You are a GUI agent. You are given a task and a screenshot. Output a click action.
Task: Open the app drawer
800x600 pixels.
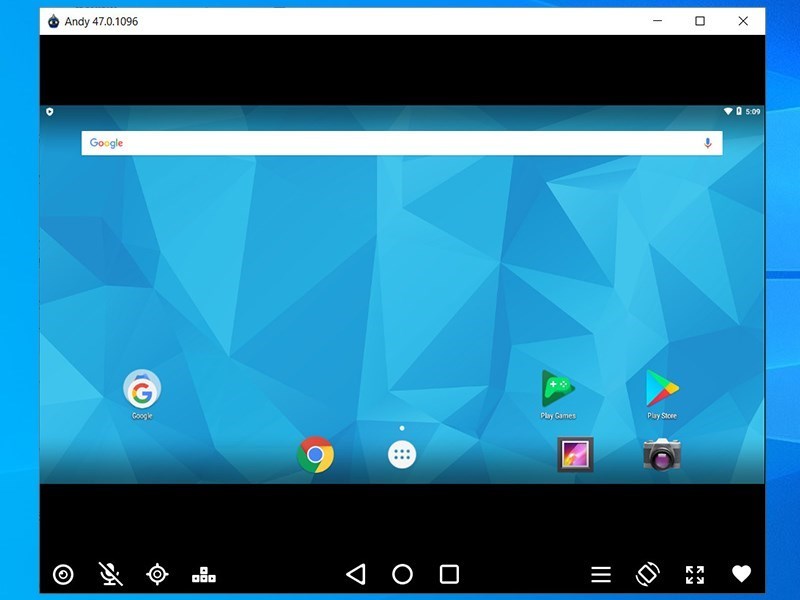[400, 455]
